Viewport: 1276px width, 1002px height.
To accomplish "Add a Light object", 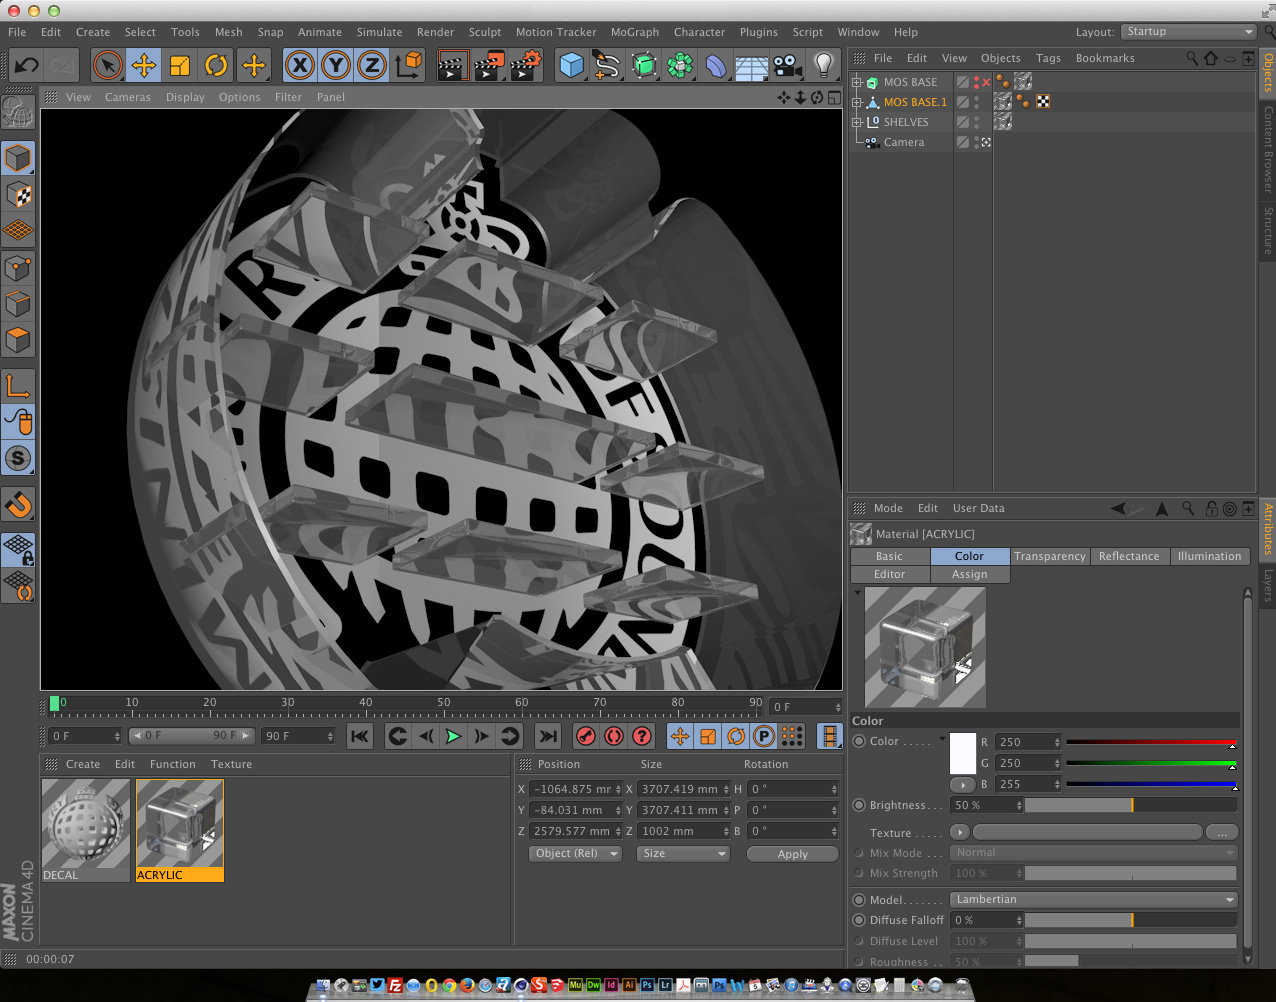I will tap(823, 66).
